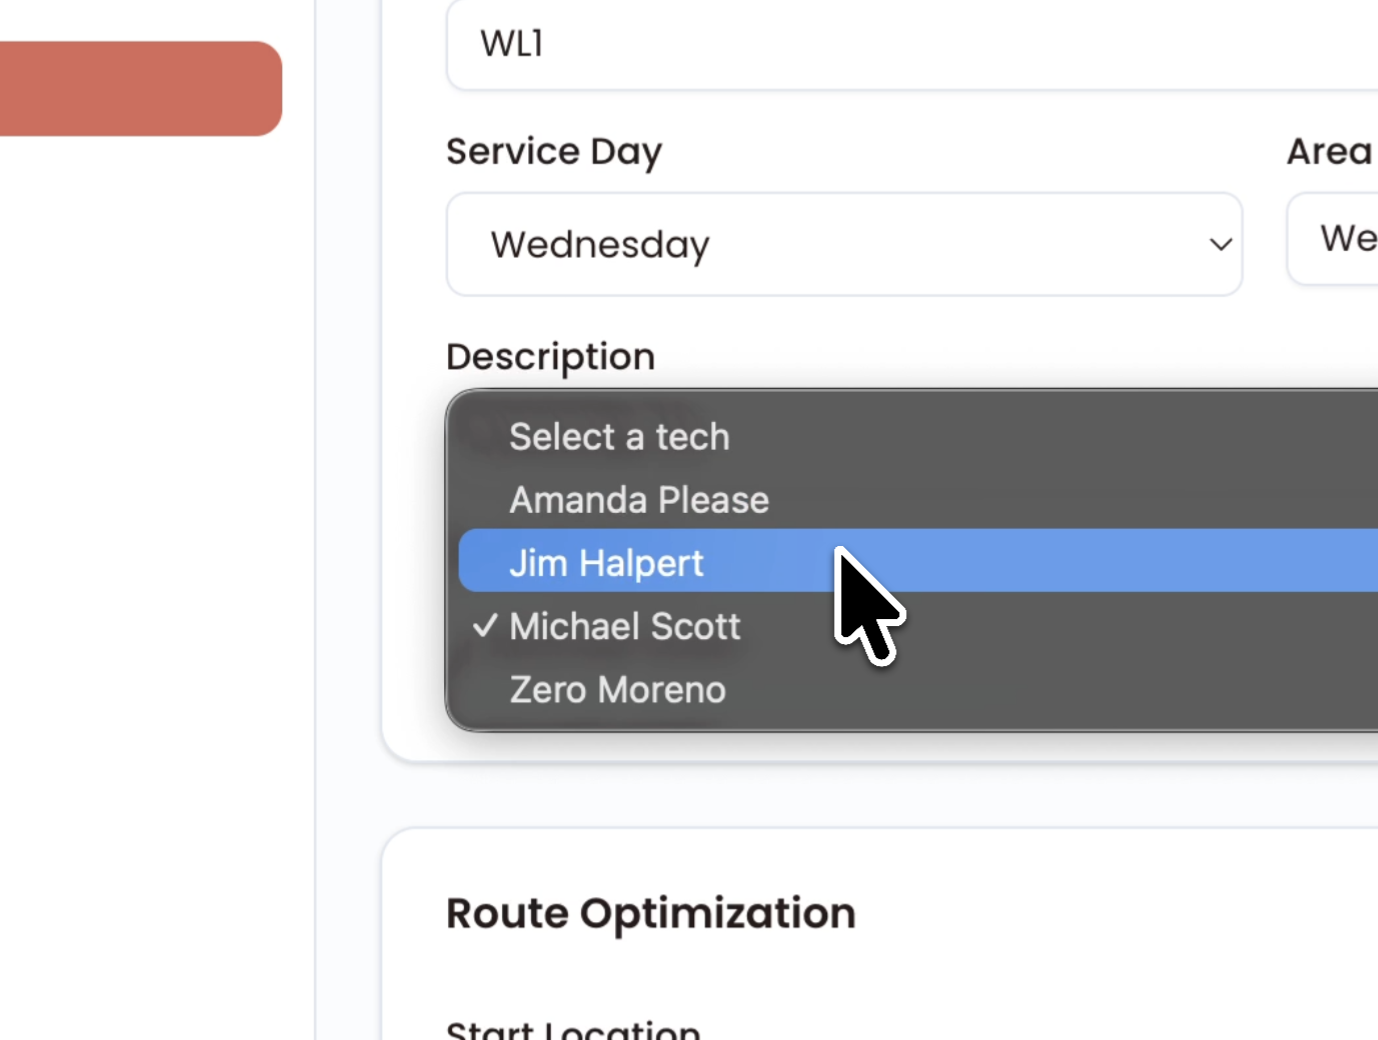Click the checkmark beside Michael Scott
The width and height of the screenshot is (1378, 1040).
(485, 626)
